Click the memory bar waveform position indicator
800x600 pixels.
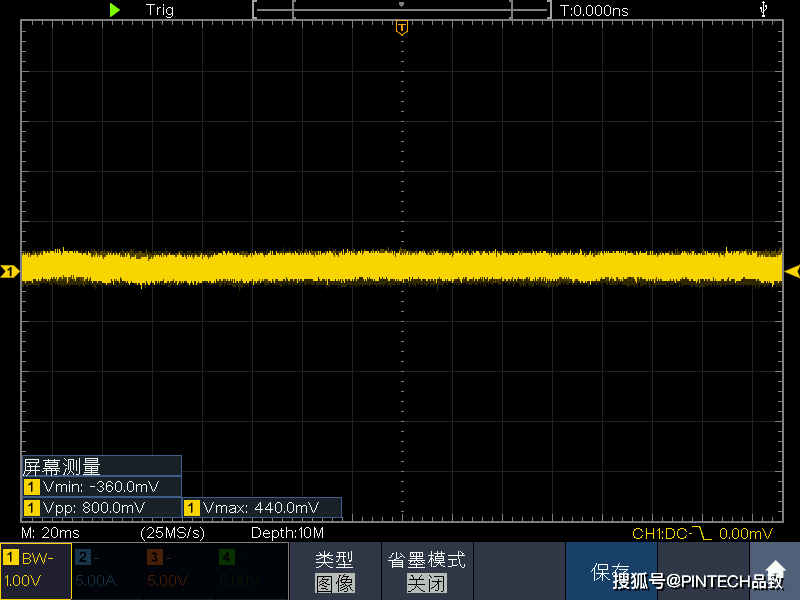pyautogui.click(x=402, y=10)
